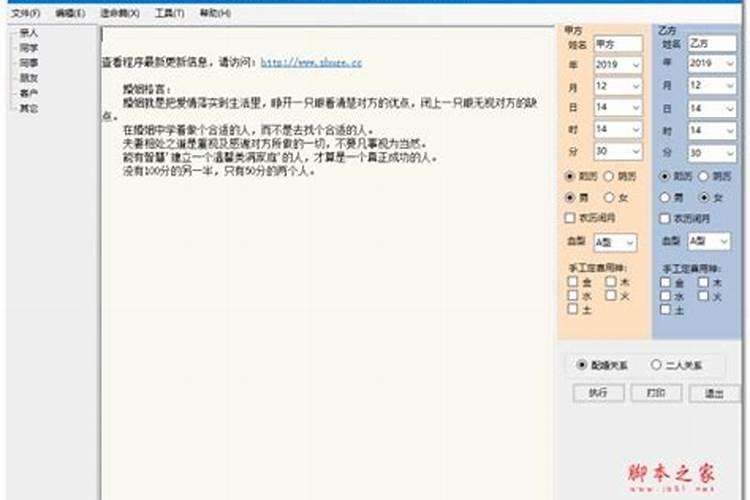Expand the 乙方 hour dropdown
Viewport: 750px width, 500px height.
(729, 131)
